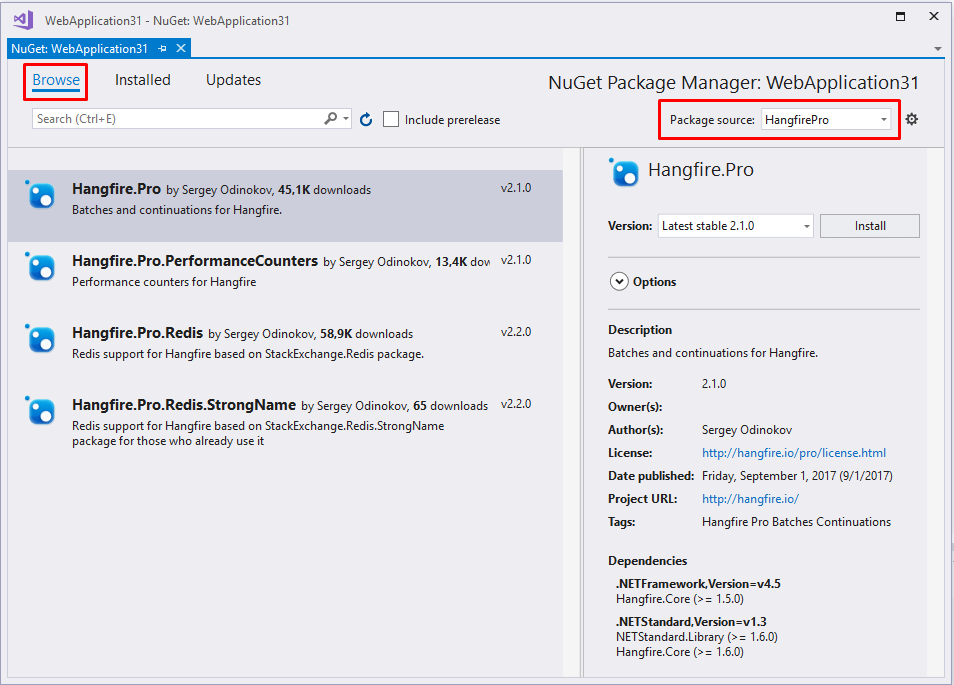This screenshot has width=954, height=685.
Task: Expand the Options section
Action: pos(619,282)
